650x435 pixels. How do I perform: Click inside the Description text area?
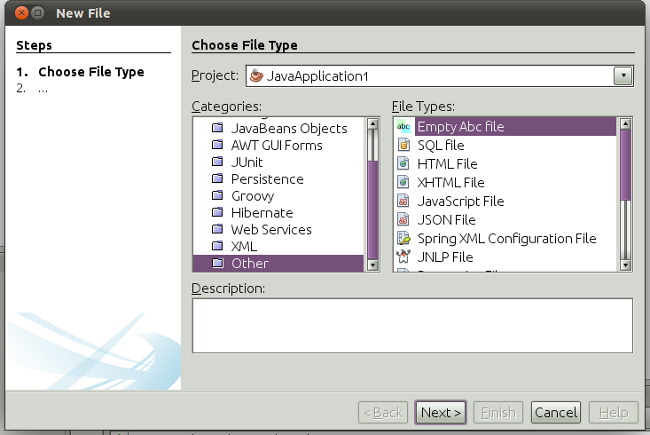[412, 325]
